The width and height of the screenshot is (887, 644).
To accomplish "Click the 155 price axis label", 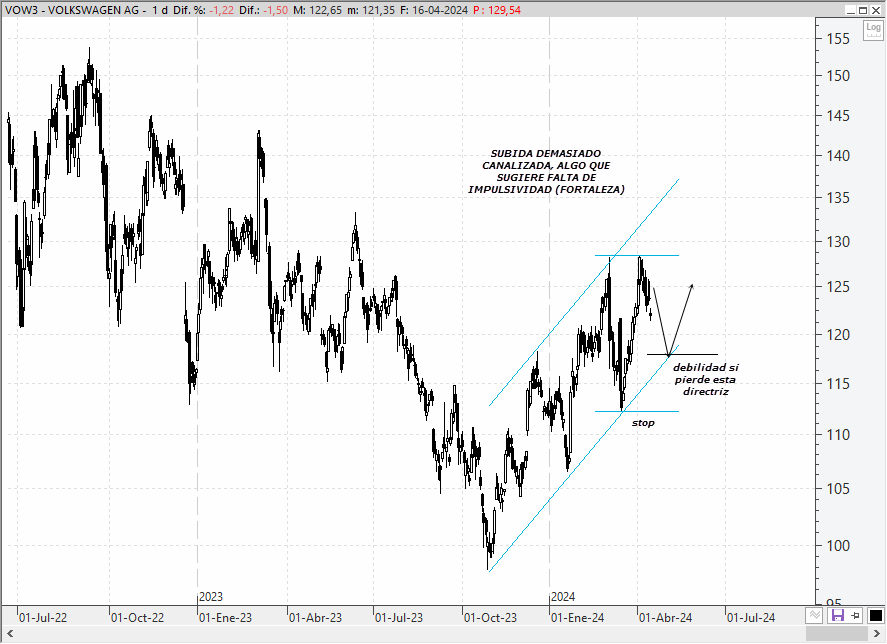I will 838,38.
